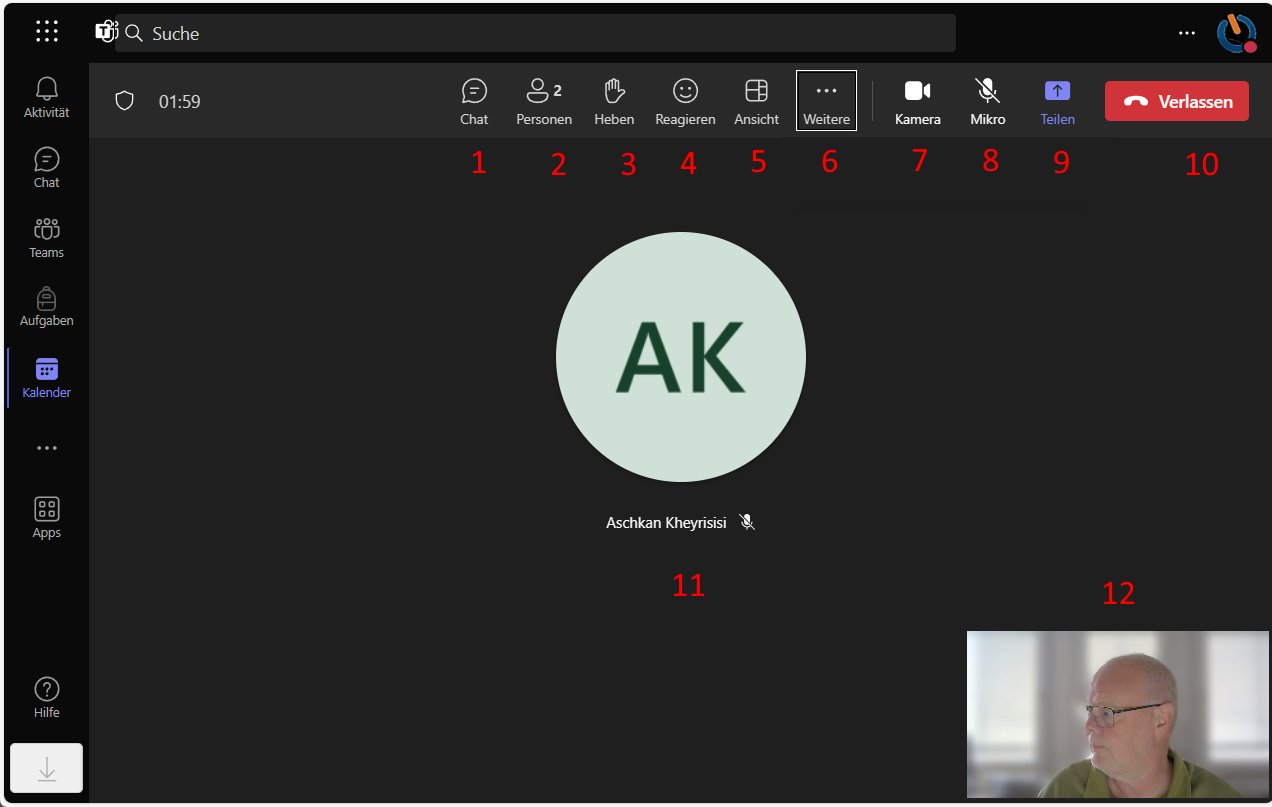Show the Personen participants list
This screenshot has width=1272, height=807.
coord(544,101)
